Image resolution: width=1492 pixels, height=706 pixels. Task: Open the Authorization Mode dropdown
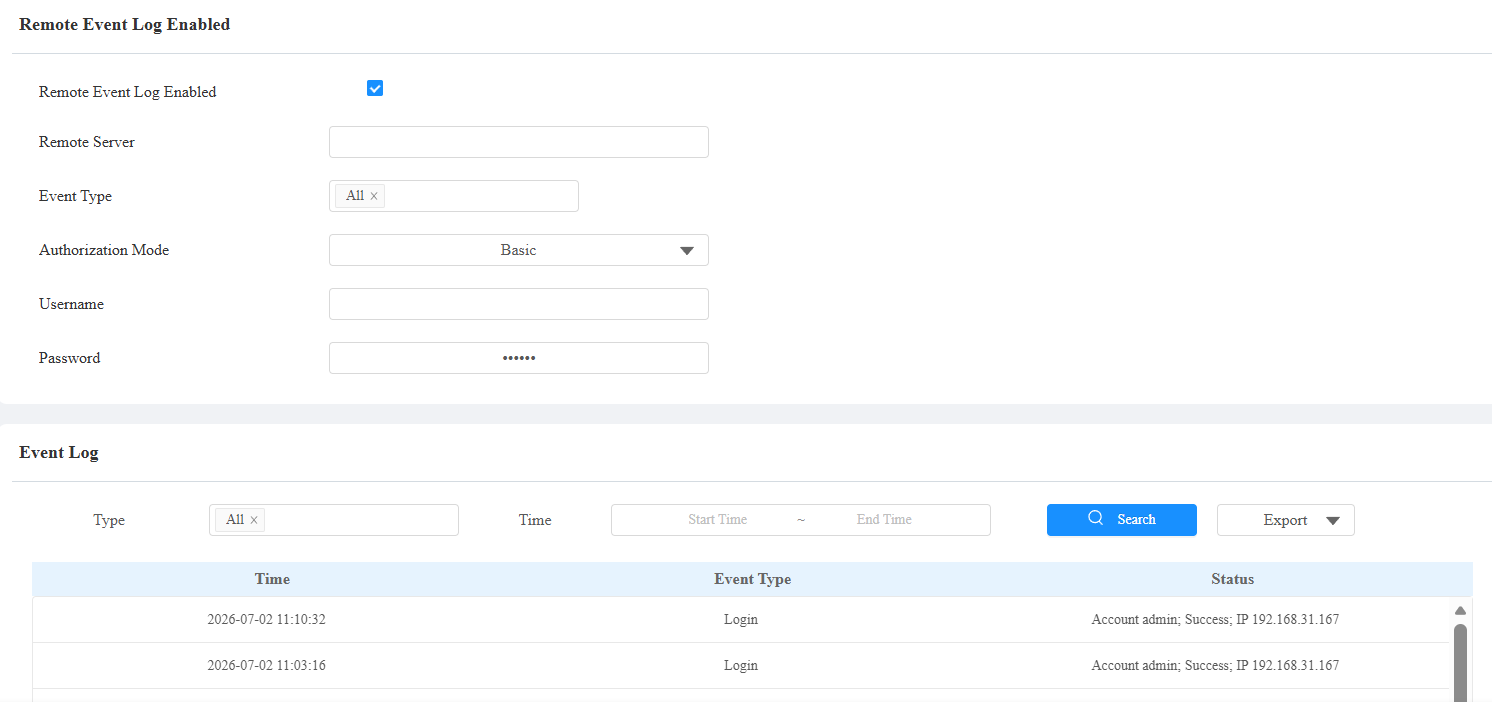click(518, 250)
